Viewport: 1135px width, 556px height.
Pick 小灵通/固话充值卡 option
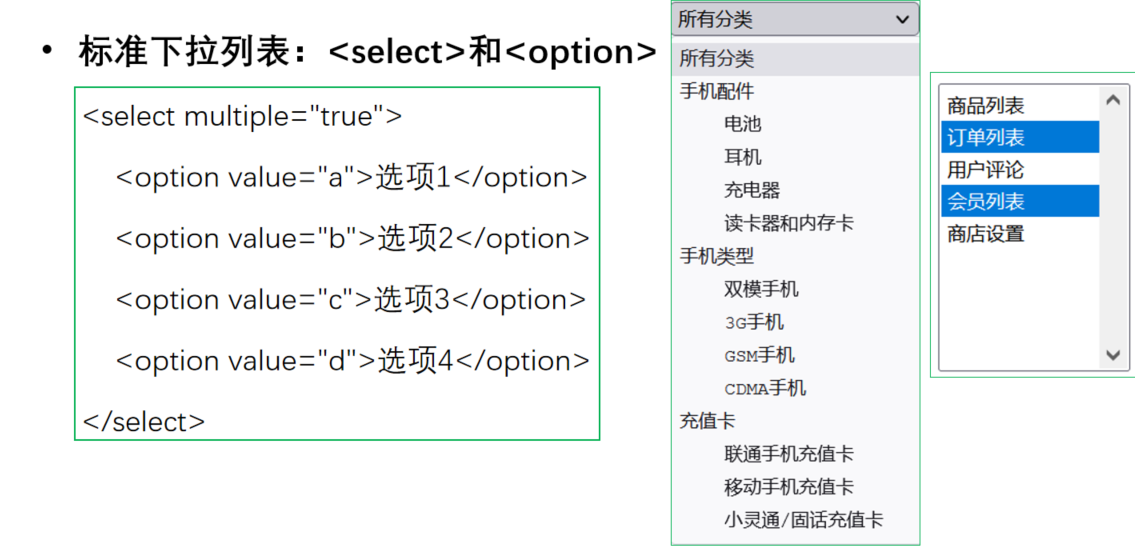pos(795,520)
